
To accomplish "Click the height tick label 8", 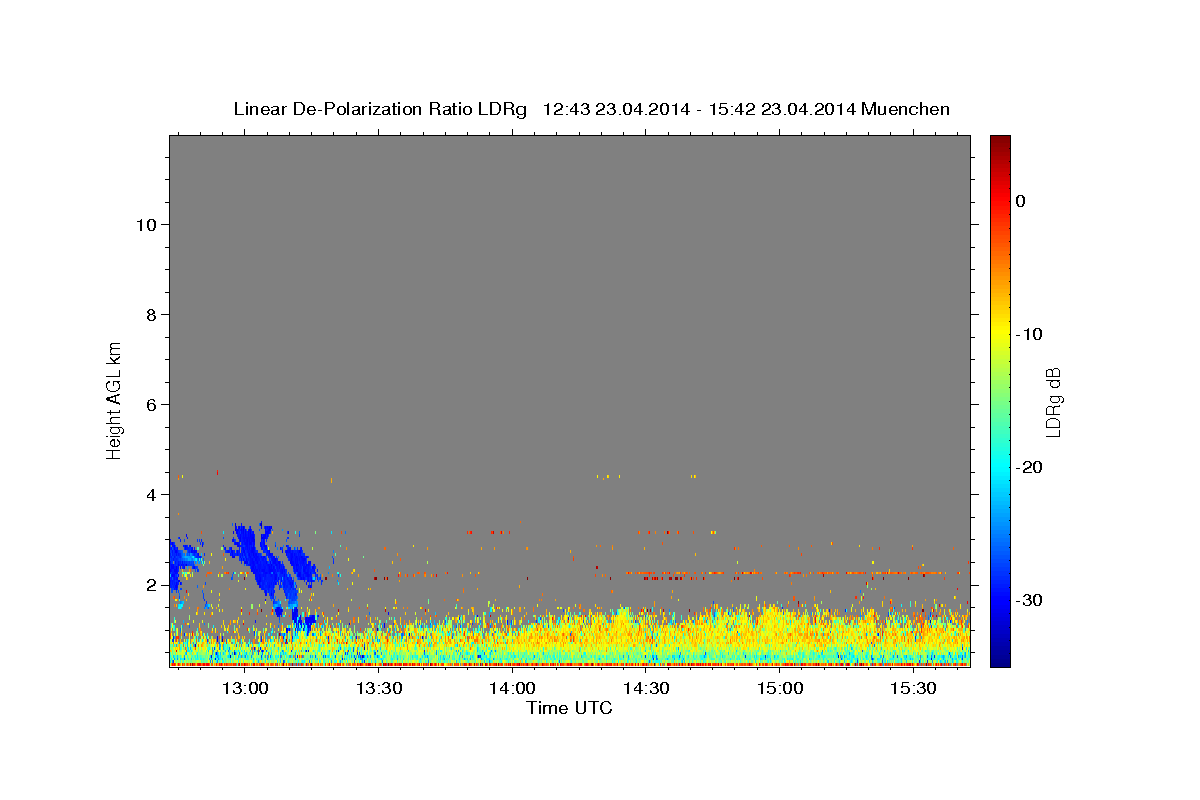I will click(152, 315).
